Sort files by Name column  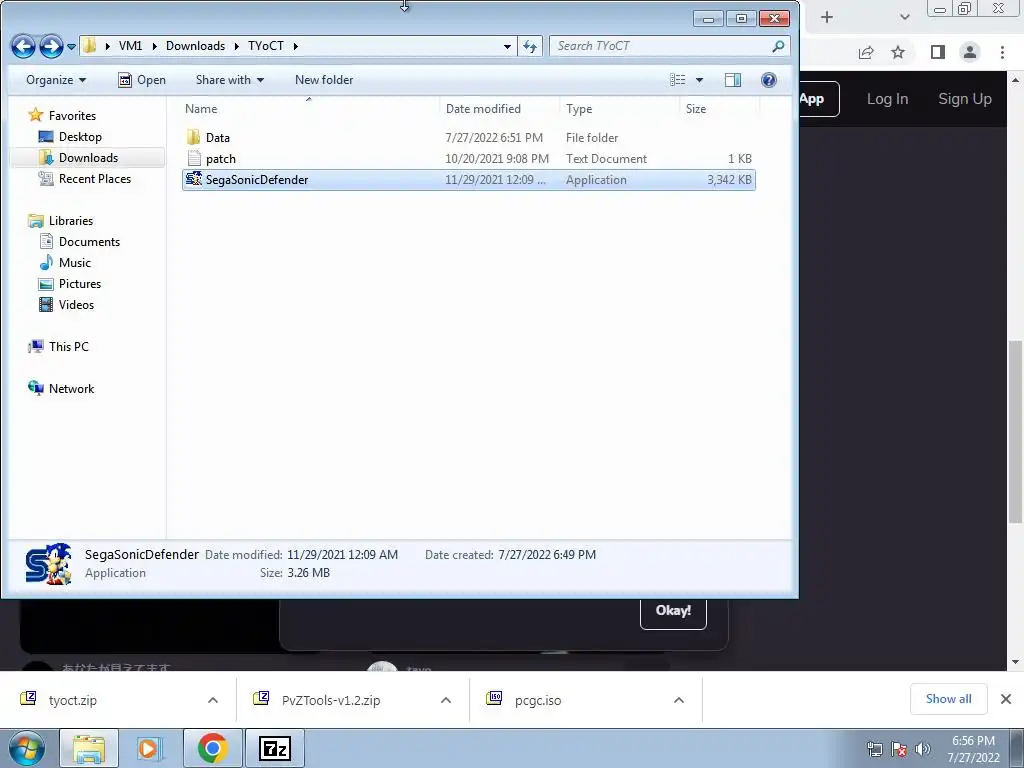pyautogui.click(x=201, y=108)
